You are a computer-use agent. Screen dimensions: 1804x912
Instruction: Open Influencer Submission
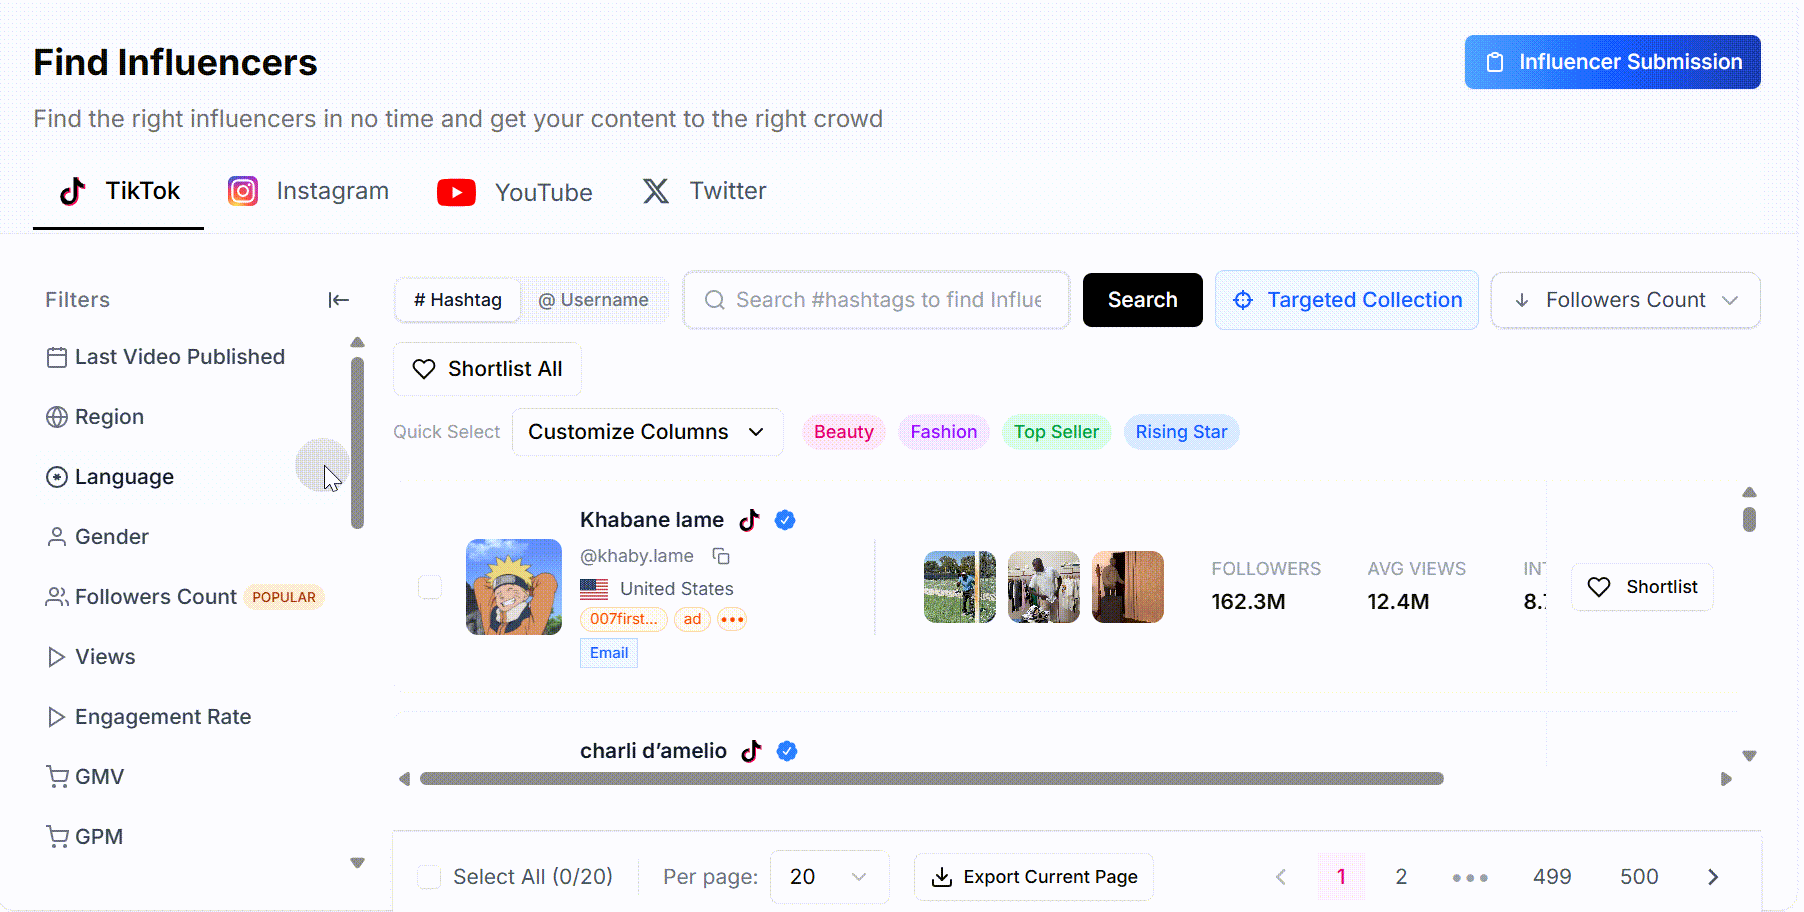pyautogui.click(x=1612, y=62)
